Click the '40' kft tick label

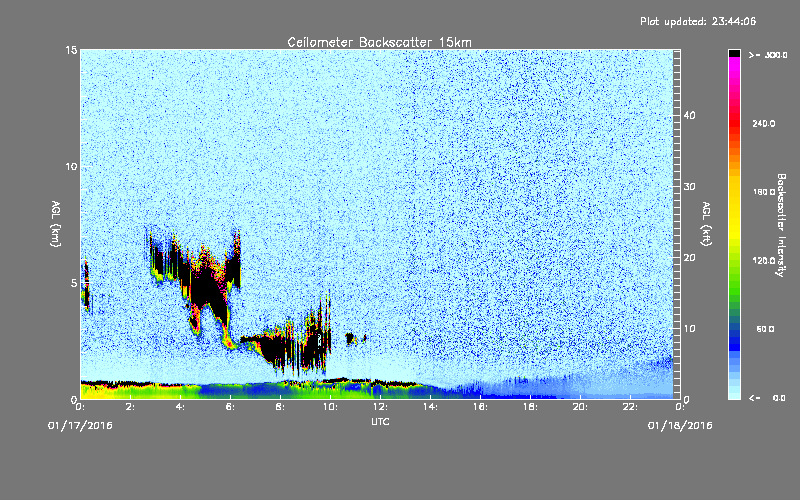[x=689, y=115]
